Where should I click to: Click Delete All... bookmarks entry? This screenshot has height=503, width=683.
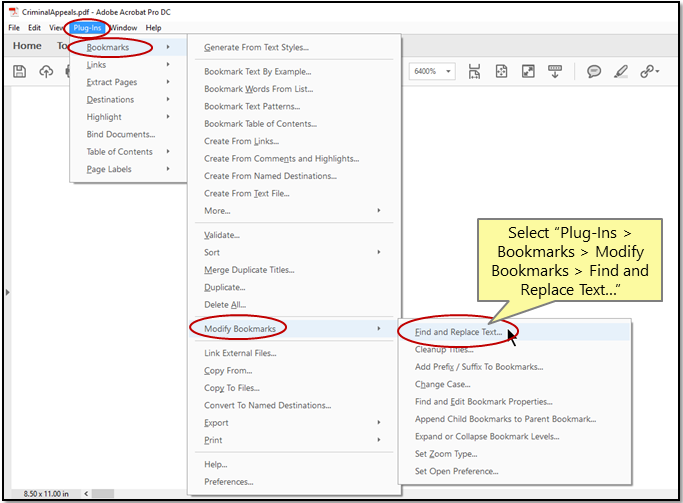[x=225, y=305]
